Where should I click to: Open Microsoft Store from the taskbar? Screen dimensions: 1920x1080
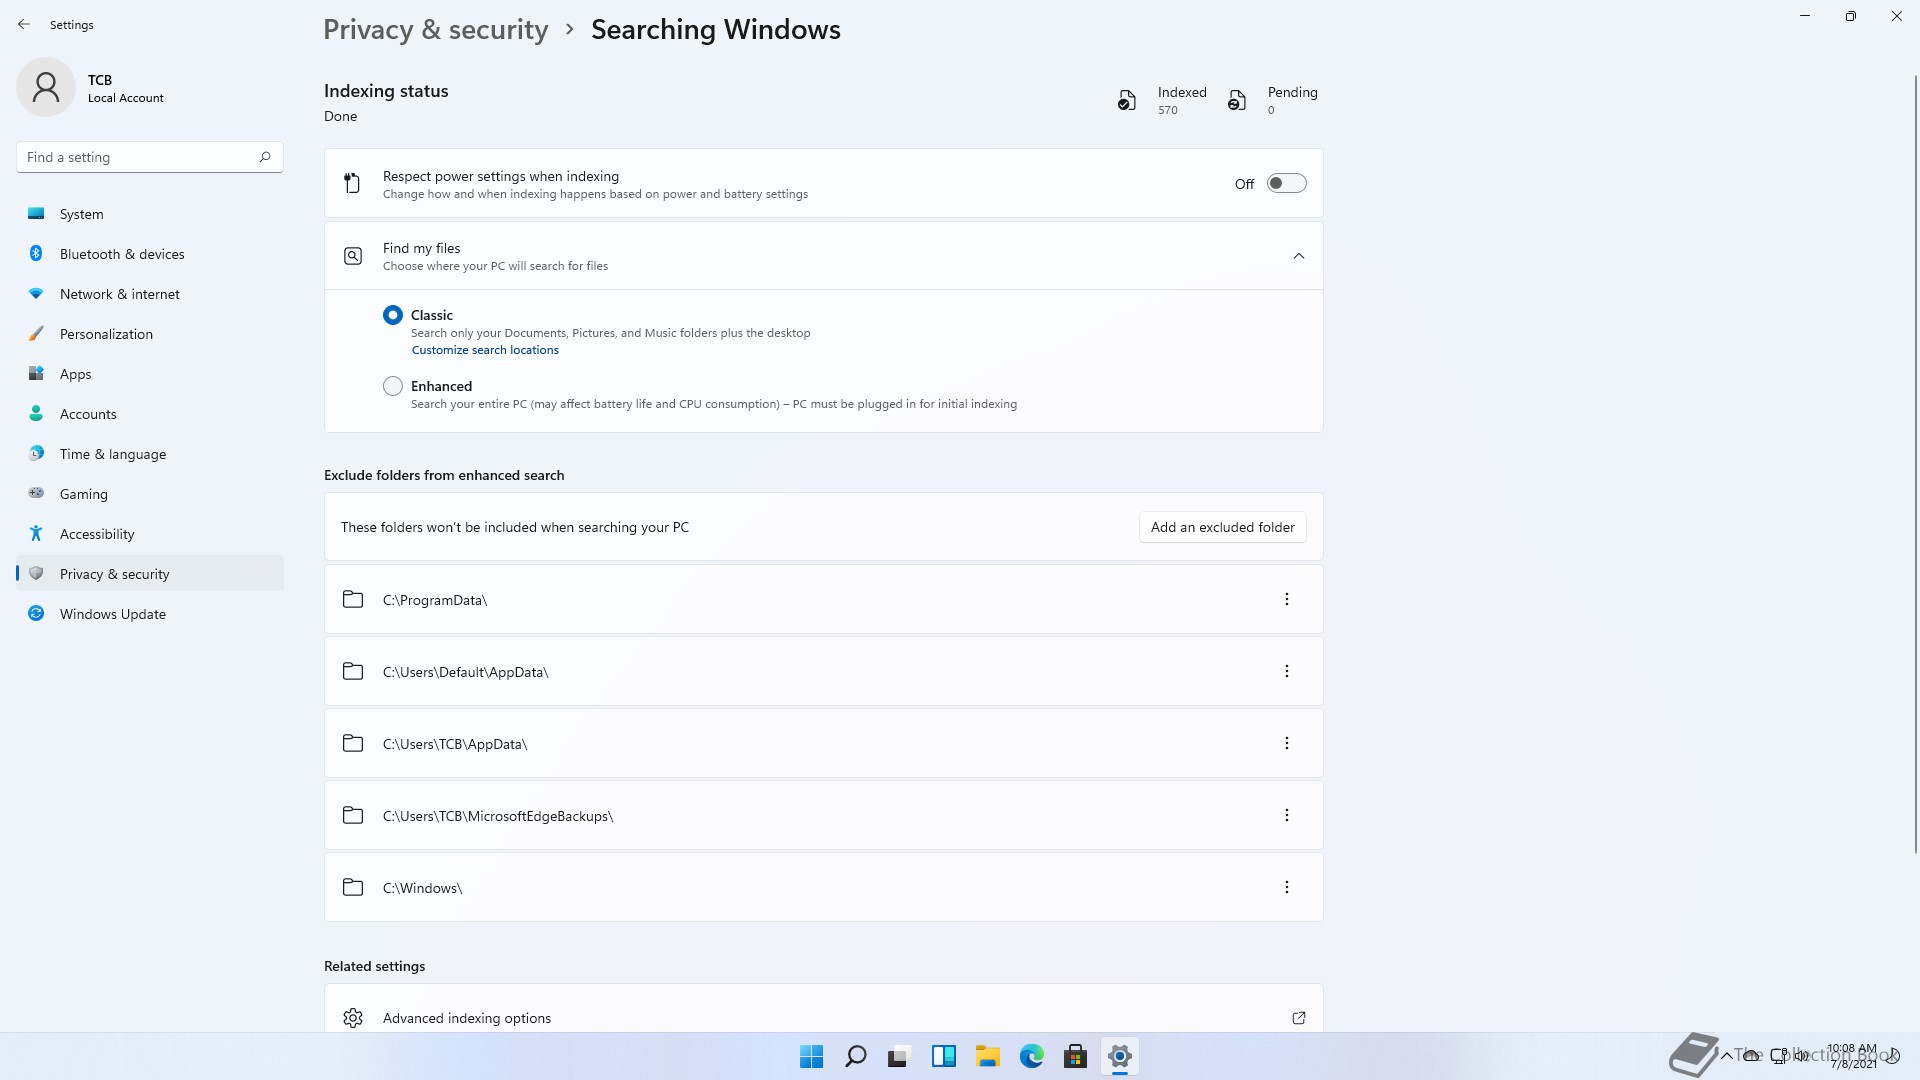pos(1075,1056)
